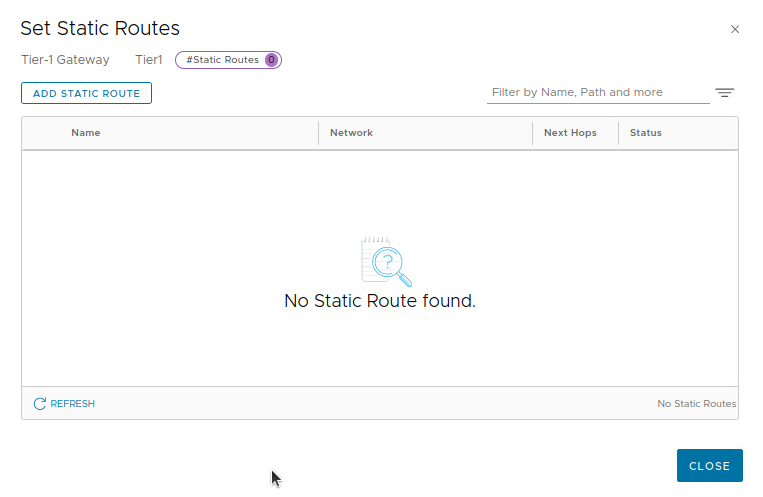Screen dimensions: 763x497
Task: Click the #Static Routes pill label
Action: [x=222, y=60]
